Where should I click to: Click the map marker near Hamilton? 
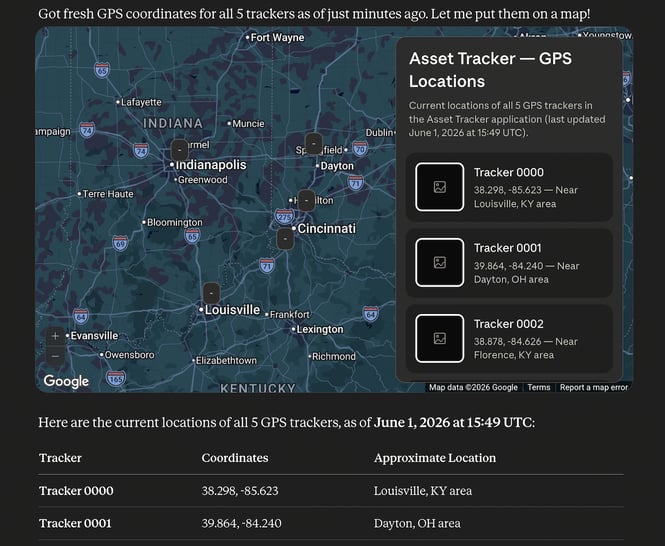pyautogui.click(x=306, y=200)
